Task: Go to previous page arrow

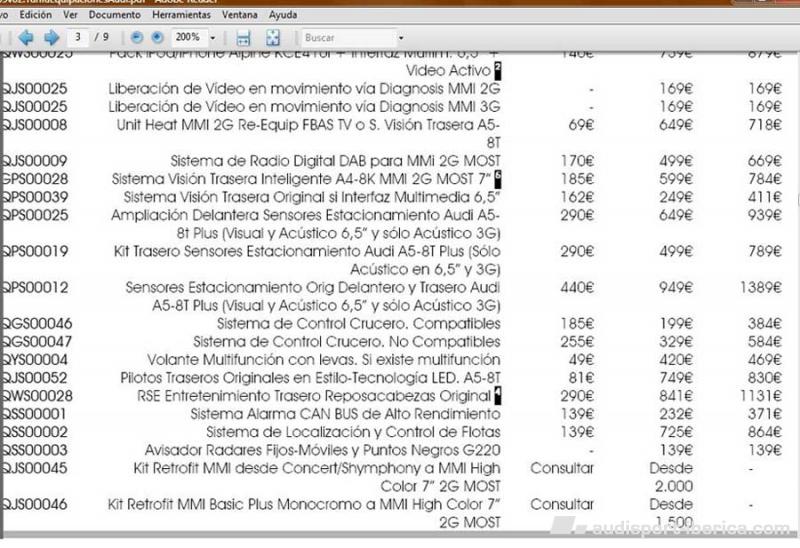Action: pyautogui.click(x=26, y=37)
